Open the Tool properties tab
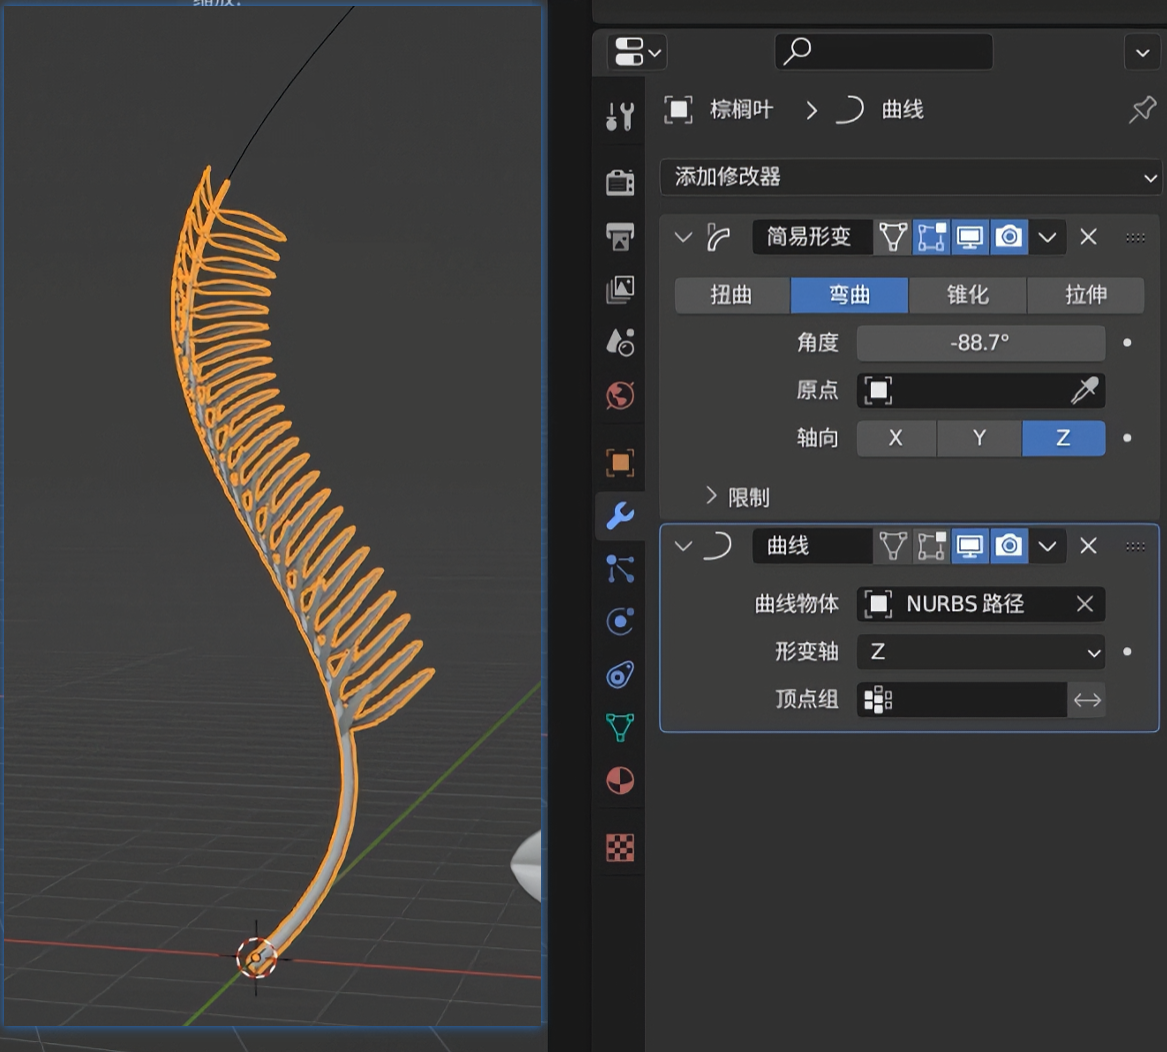1167x1052 pixels. pos(620,116)
